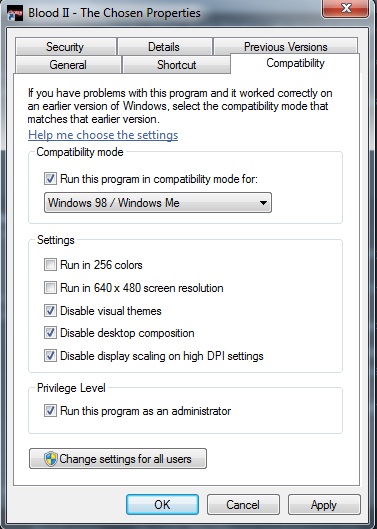Image resolution: width=377 pixels, height=529 pixels.
Task: Uncheck Run this program in compatibility mode
Action: click(x=50, y=178)
